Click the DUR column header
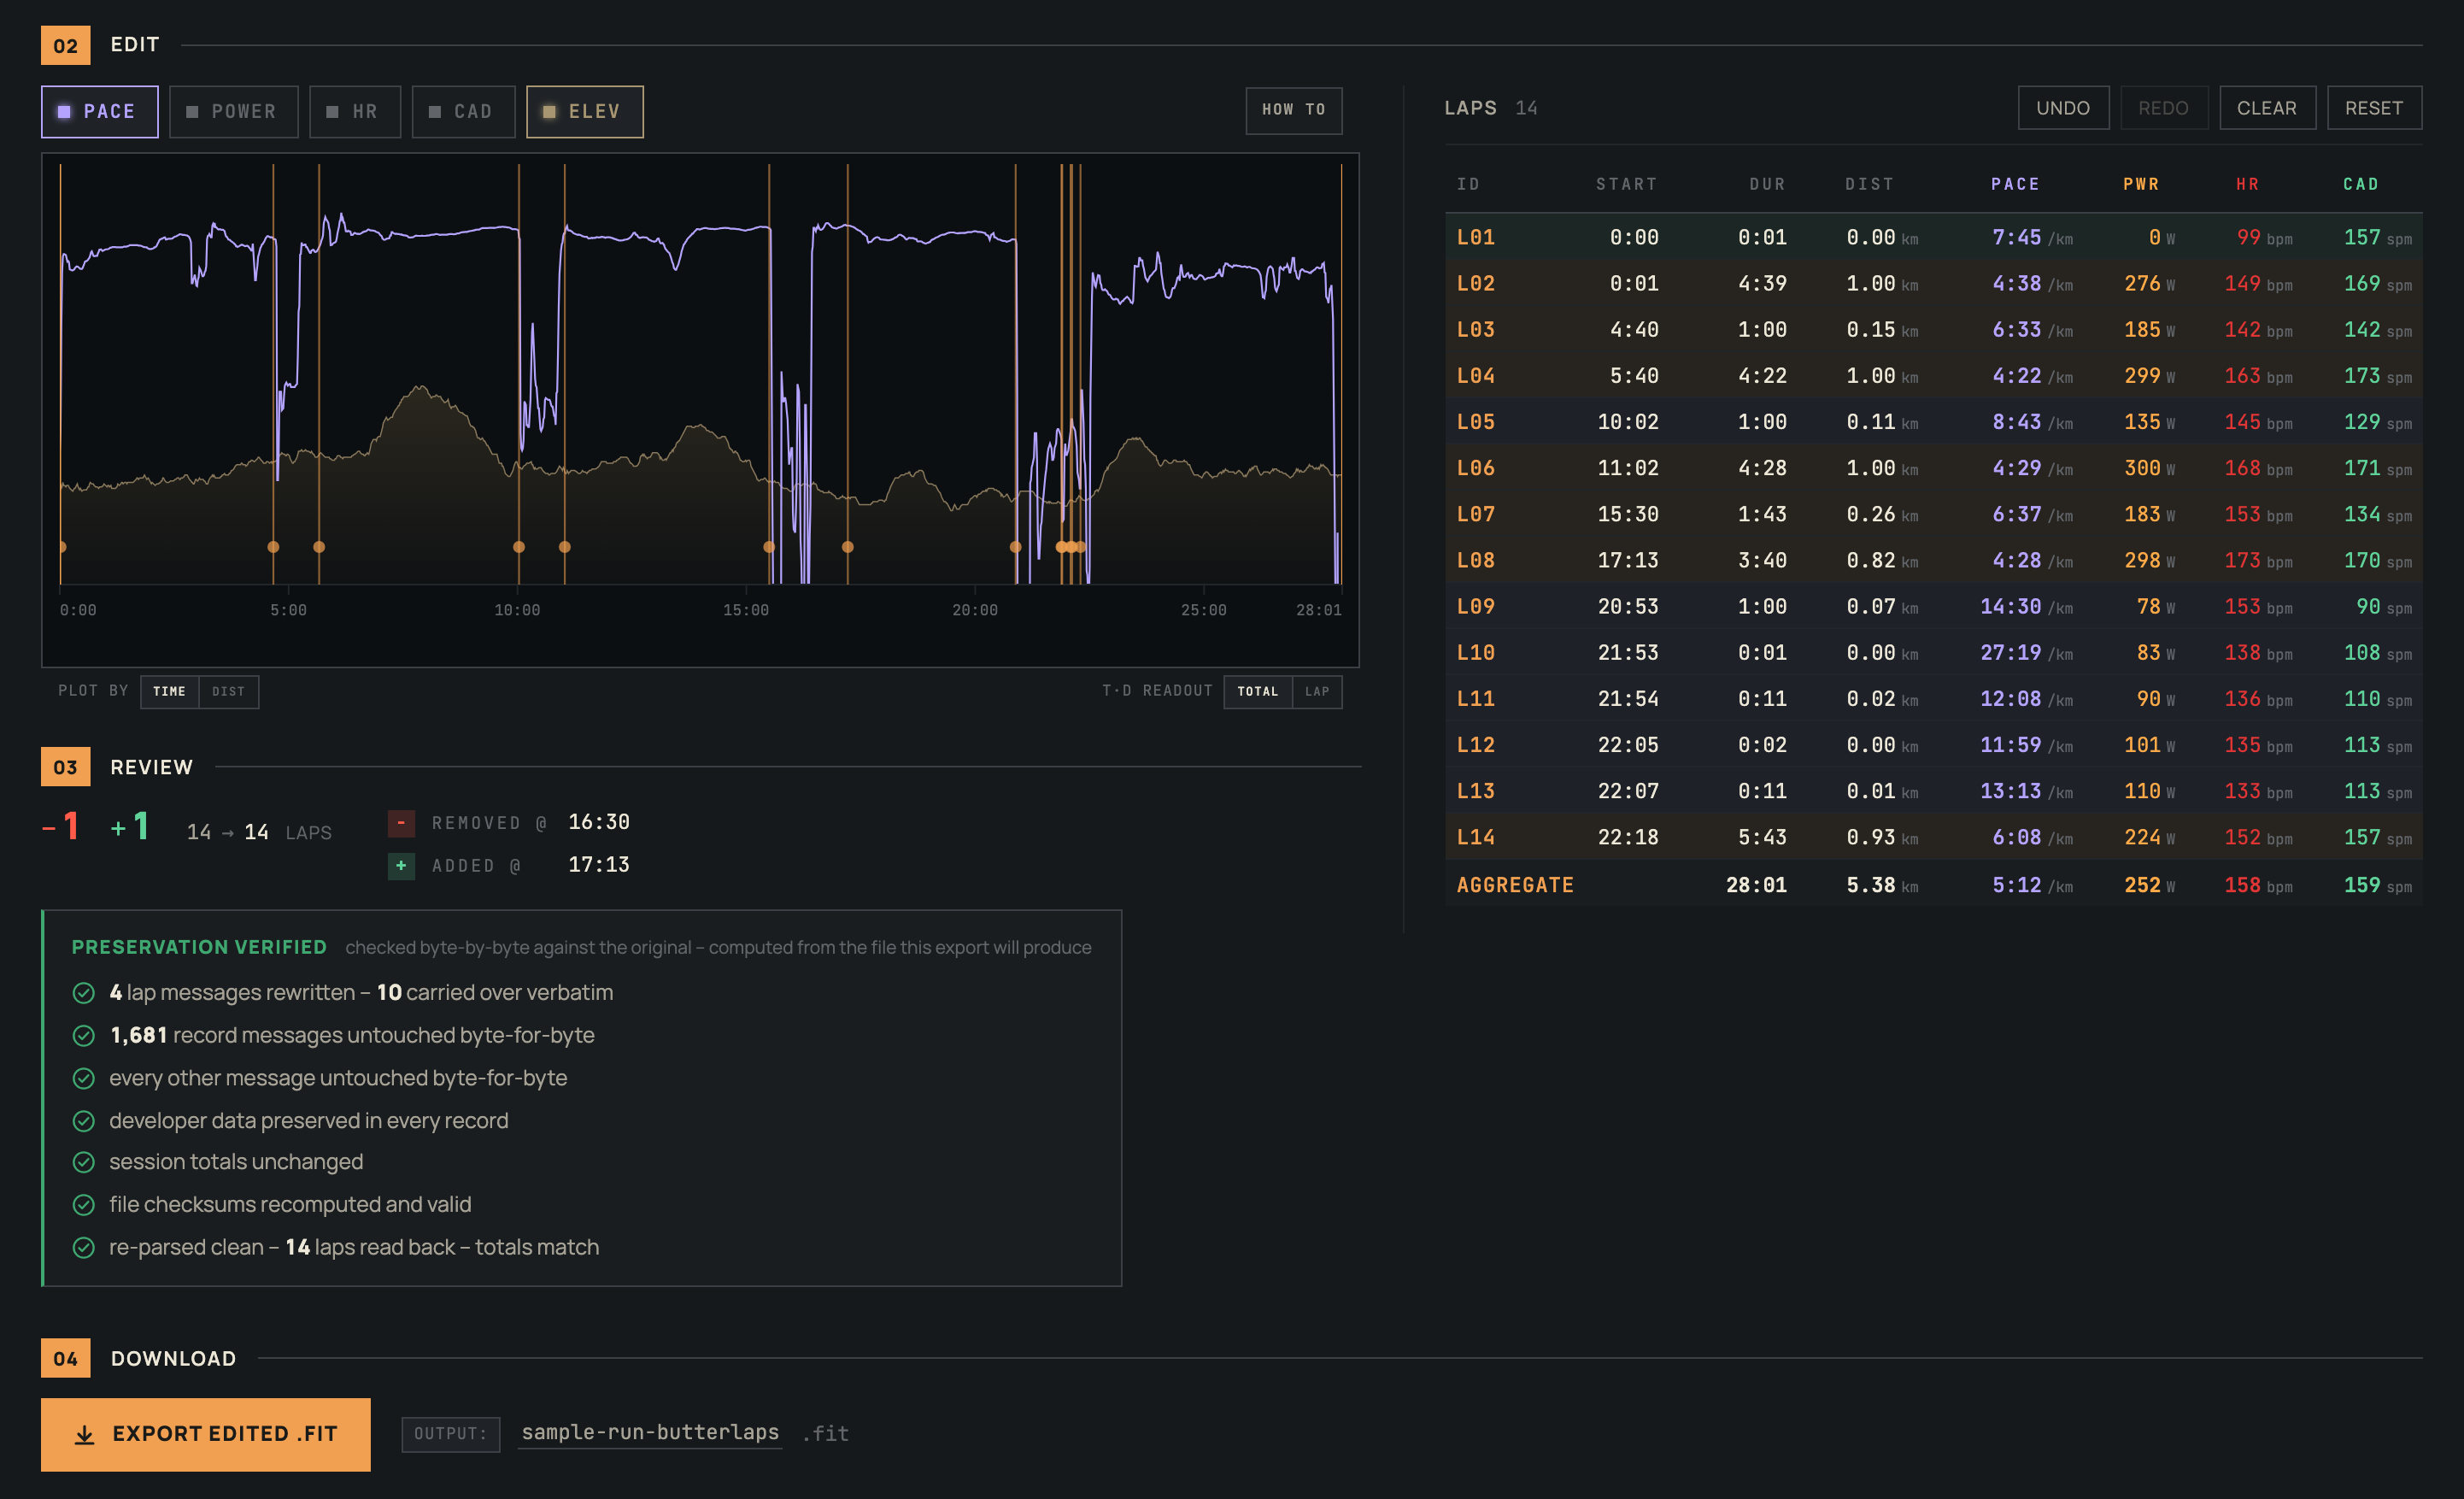Image resolution: width=2464 pixels, height=1499 pixels. pyautogui.click(x=1767, y=184)
